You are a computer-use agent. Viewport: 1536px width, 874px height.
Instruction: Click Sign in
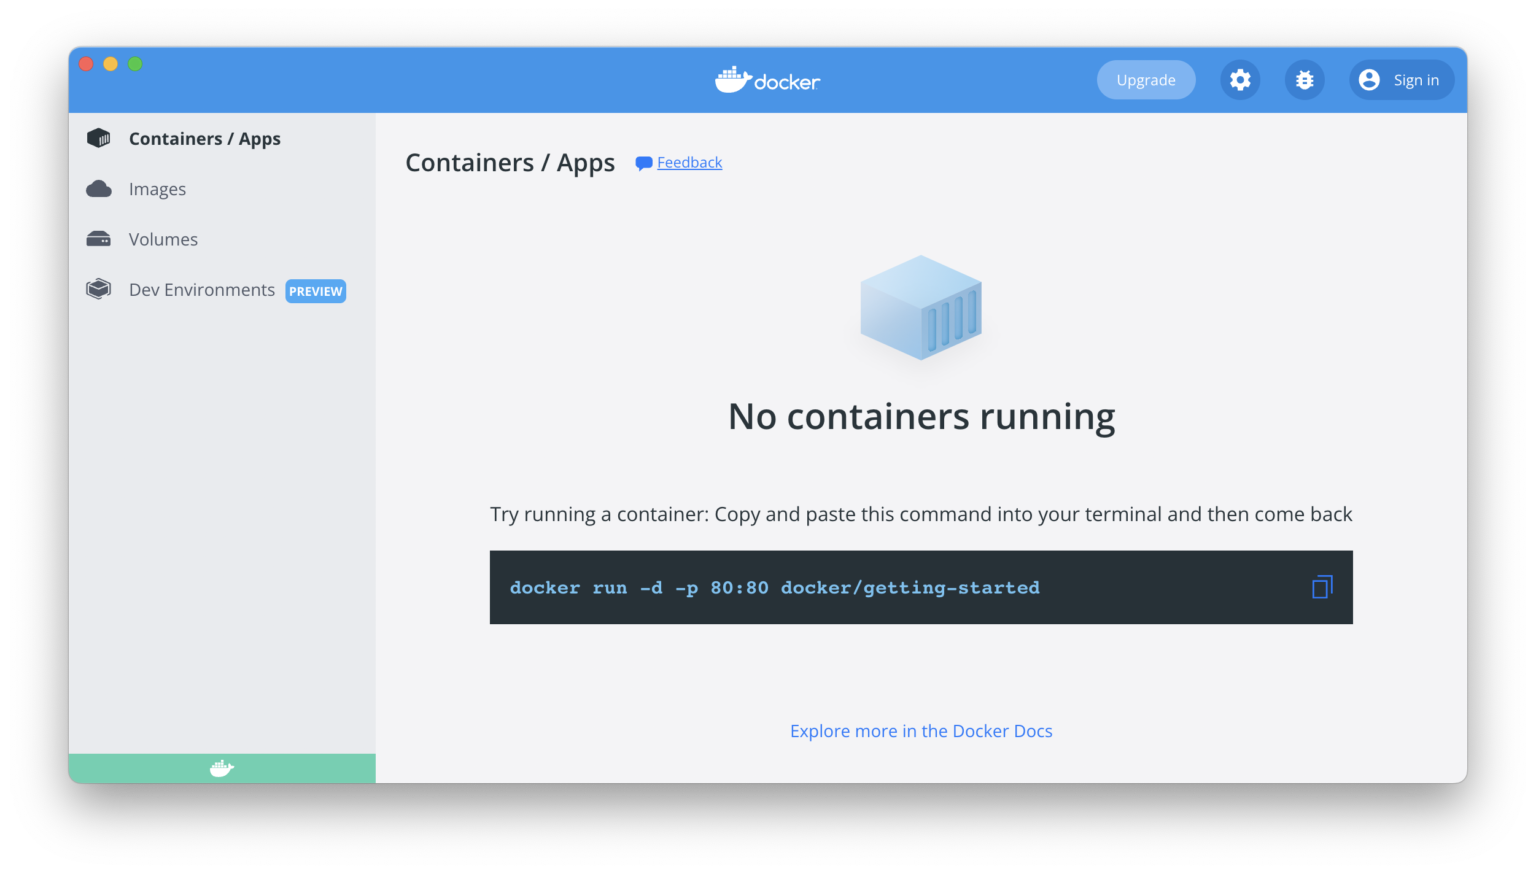[x=1415, y=80]
